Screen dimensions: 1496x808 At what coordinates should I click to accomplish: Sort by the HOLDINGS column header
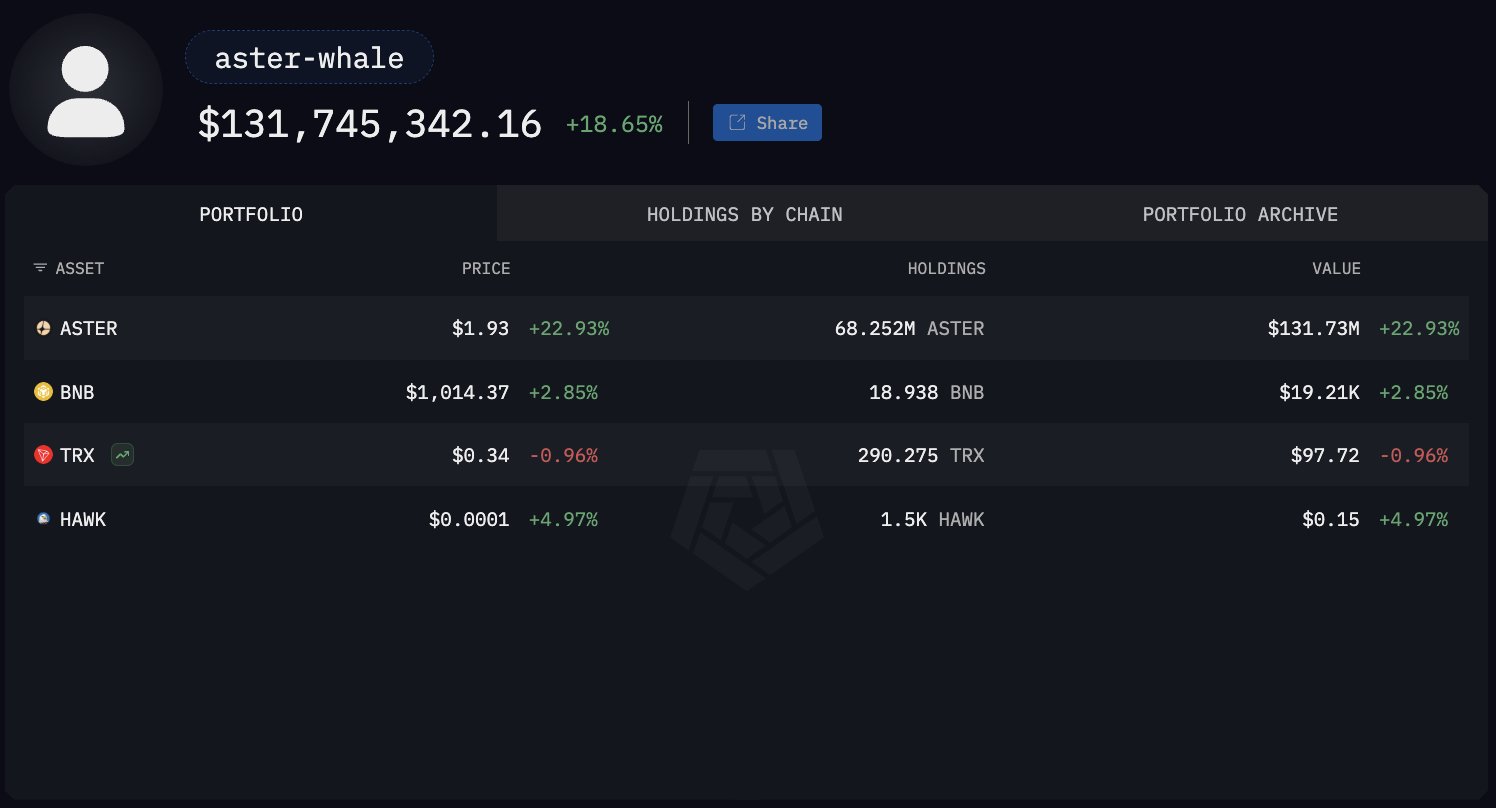pos(946,268)
